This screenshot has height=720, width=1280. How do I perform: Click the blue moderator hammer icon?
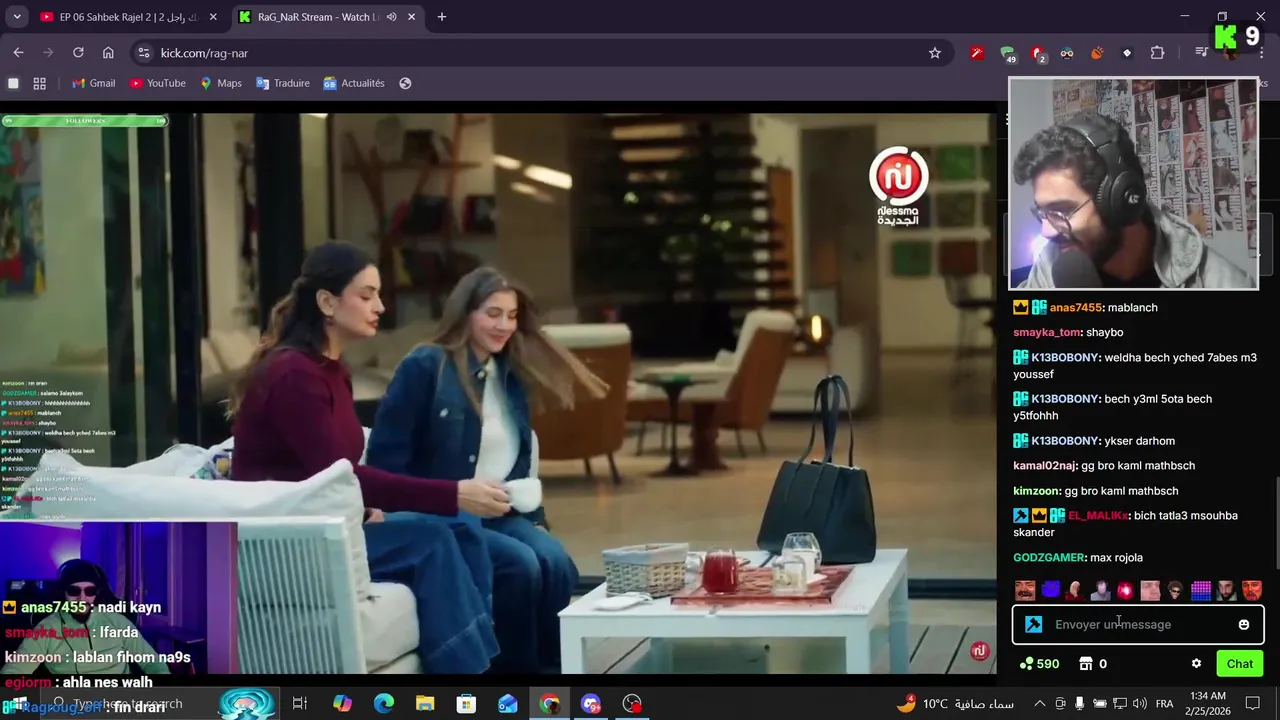1034,624
